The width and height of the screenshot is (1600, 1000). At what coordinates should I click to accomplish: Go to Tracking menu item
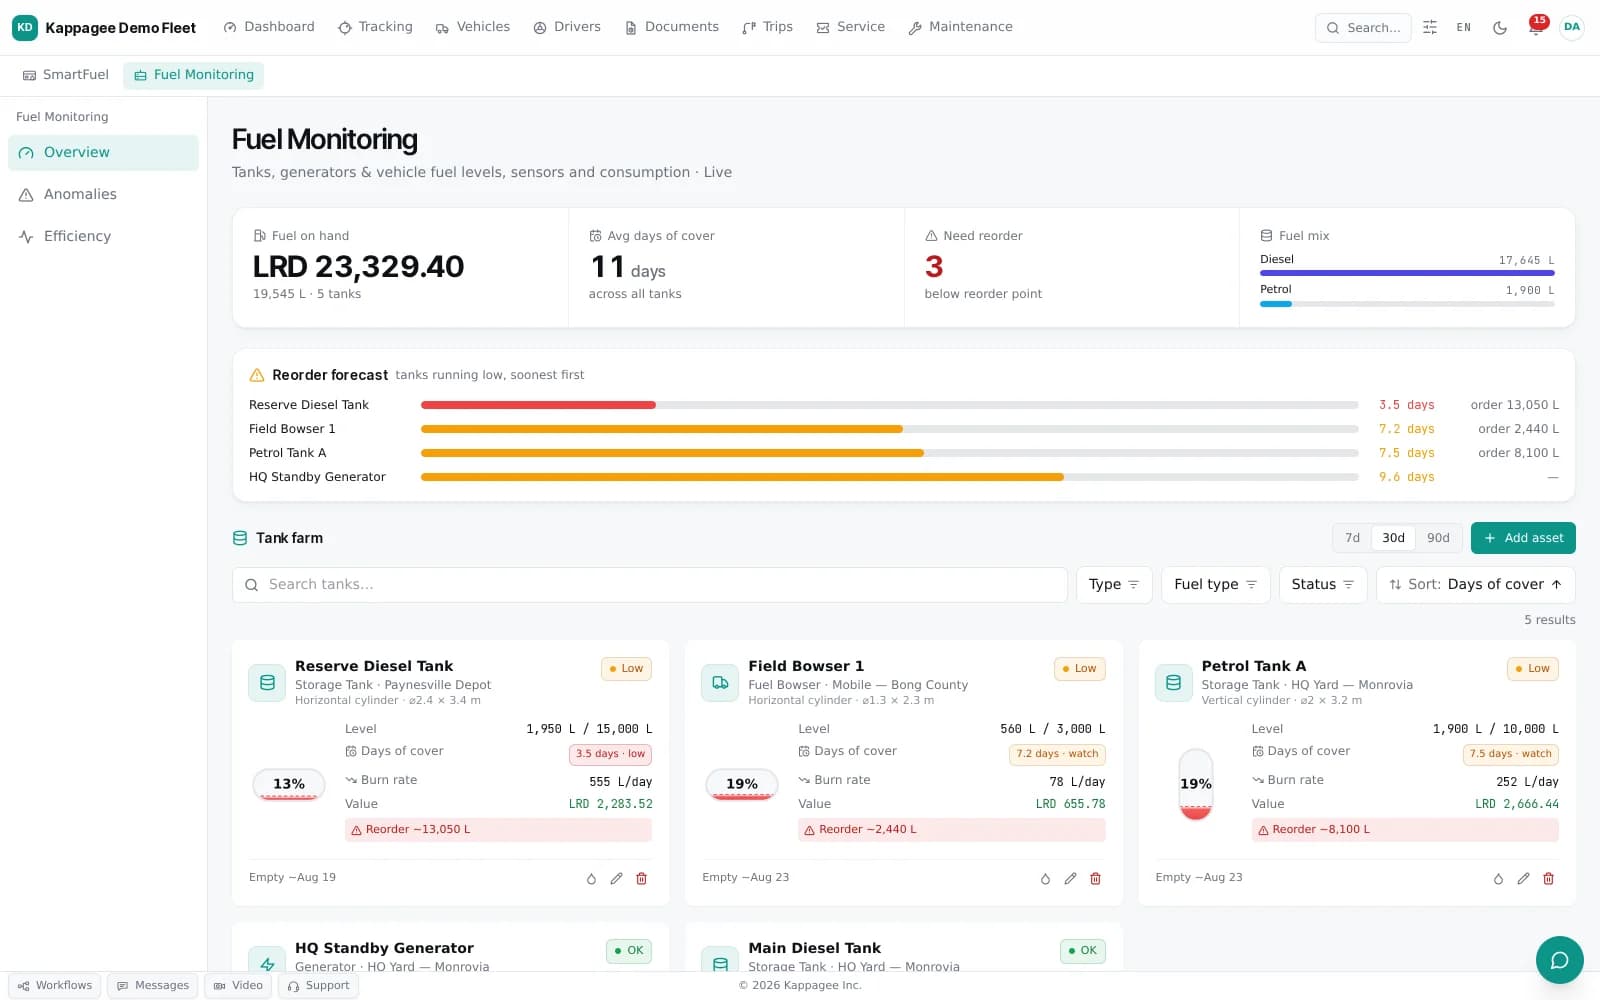click(x=375, y=27)
